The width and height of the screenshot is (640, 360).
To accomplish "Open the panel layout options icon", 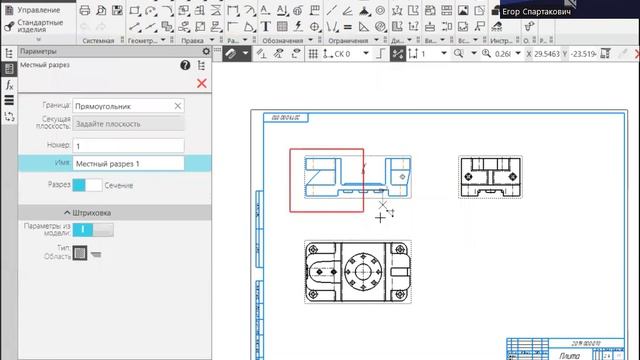I will [x=201, y=65].
